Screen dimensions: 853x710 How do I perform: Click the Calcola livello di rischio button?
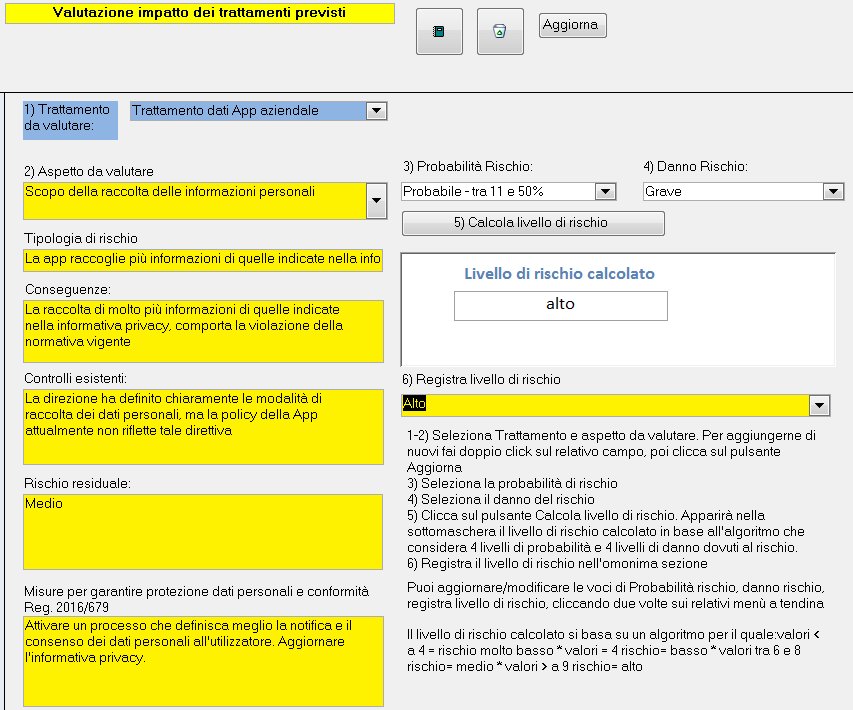[533, 222]
